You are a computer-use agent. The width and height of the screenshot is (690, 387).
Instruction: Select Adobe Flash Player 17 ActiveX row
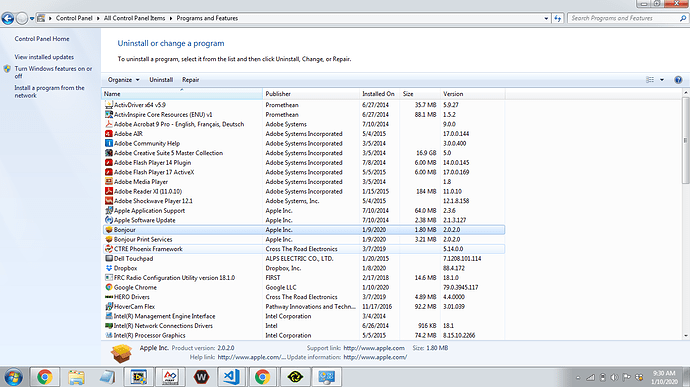304,172
